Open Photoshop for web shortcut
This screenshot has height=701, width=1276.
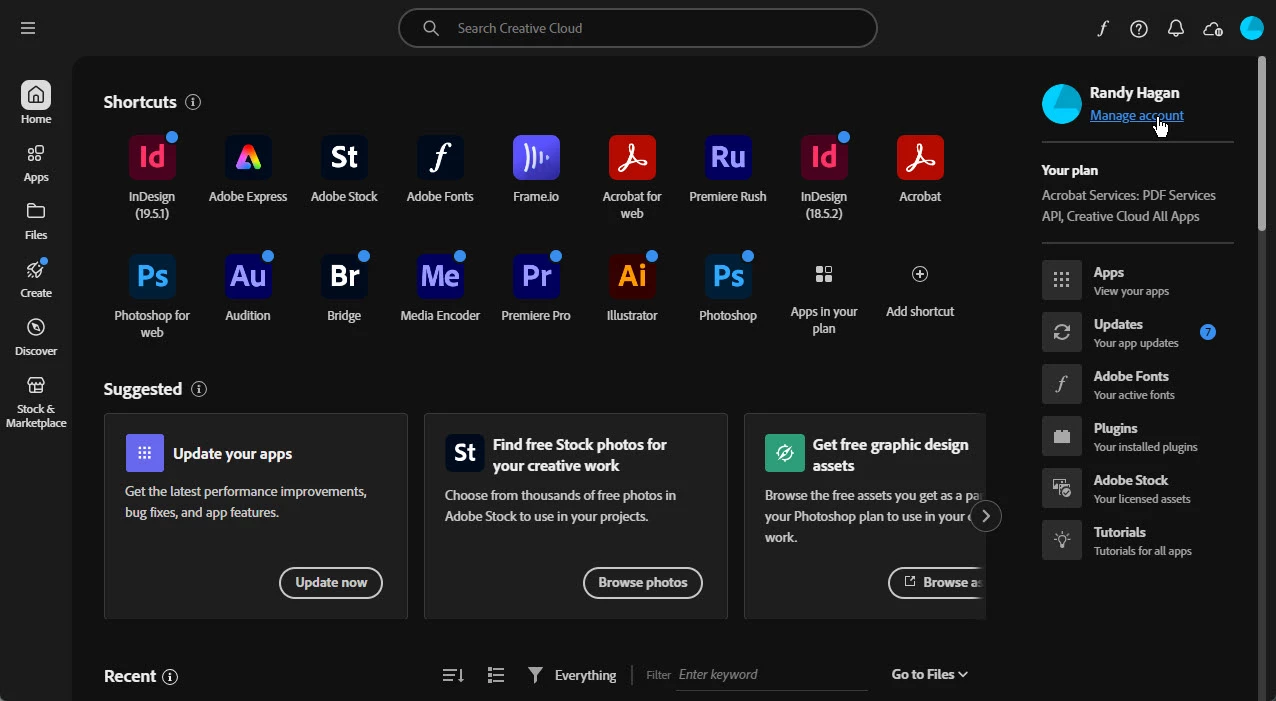tap(152, 276)
